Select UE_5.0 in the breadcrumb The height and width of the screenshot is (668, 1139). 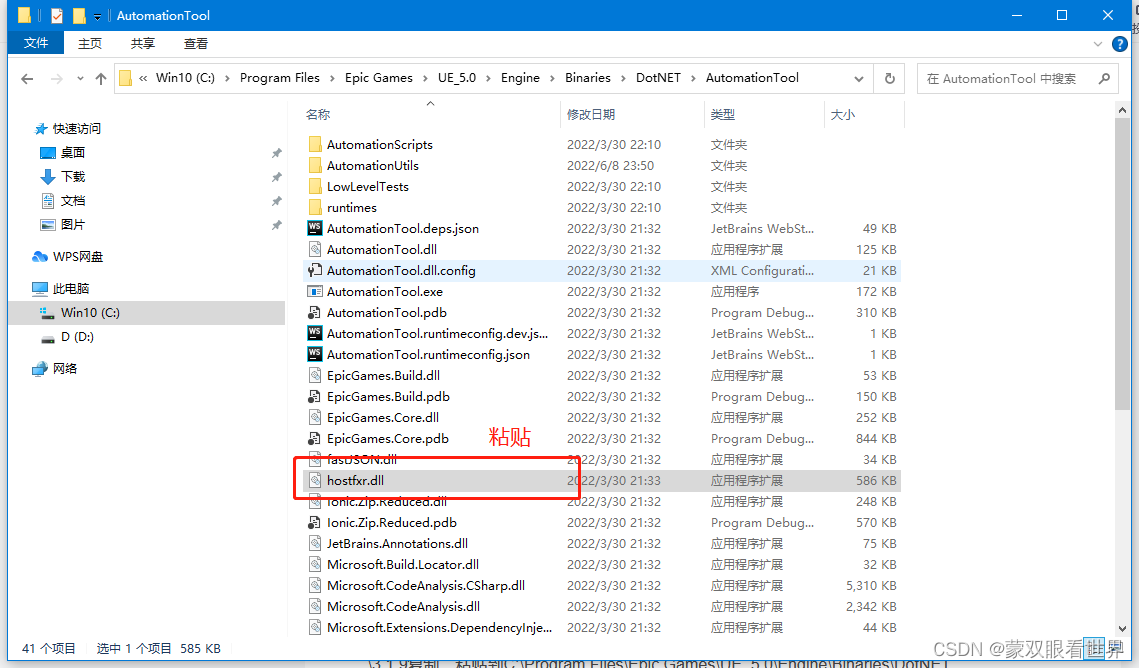(457, 78)
